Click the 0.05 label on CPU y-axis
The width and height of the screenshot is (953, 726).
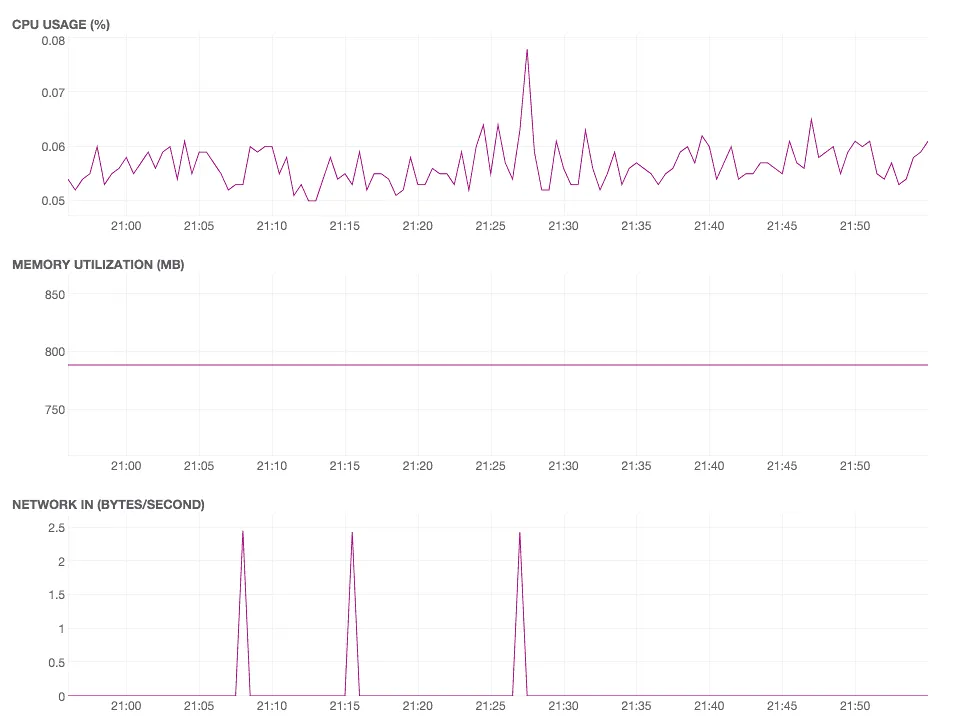53,201
